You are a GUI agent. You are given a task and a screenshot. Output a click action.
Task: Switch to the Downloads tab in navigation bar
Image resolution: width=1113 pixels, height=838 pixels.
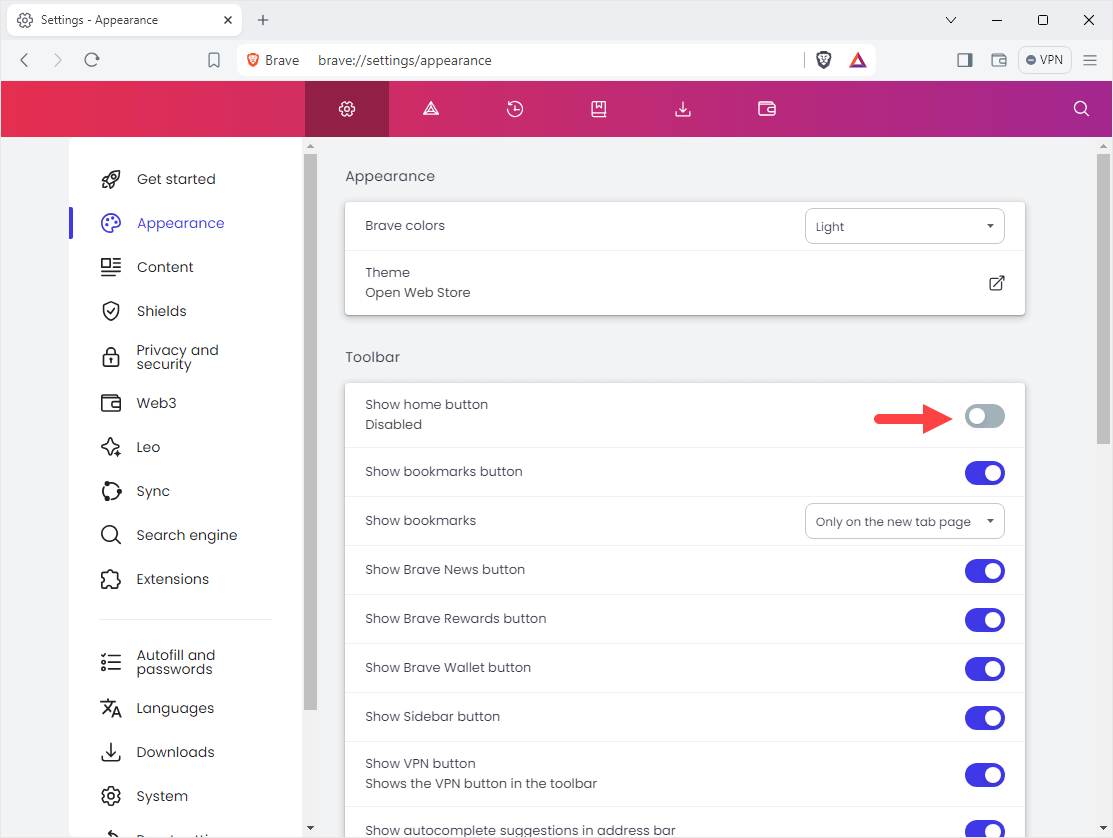point(682,109)
